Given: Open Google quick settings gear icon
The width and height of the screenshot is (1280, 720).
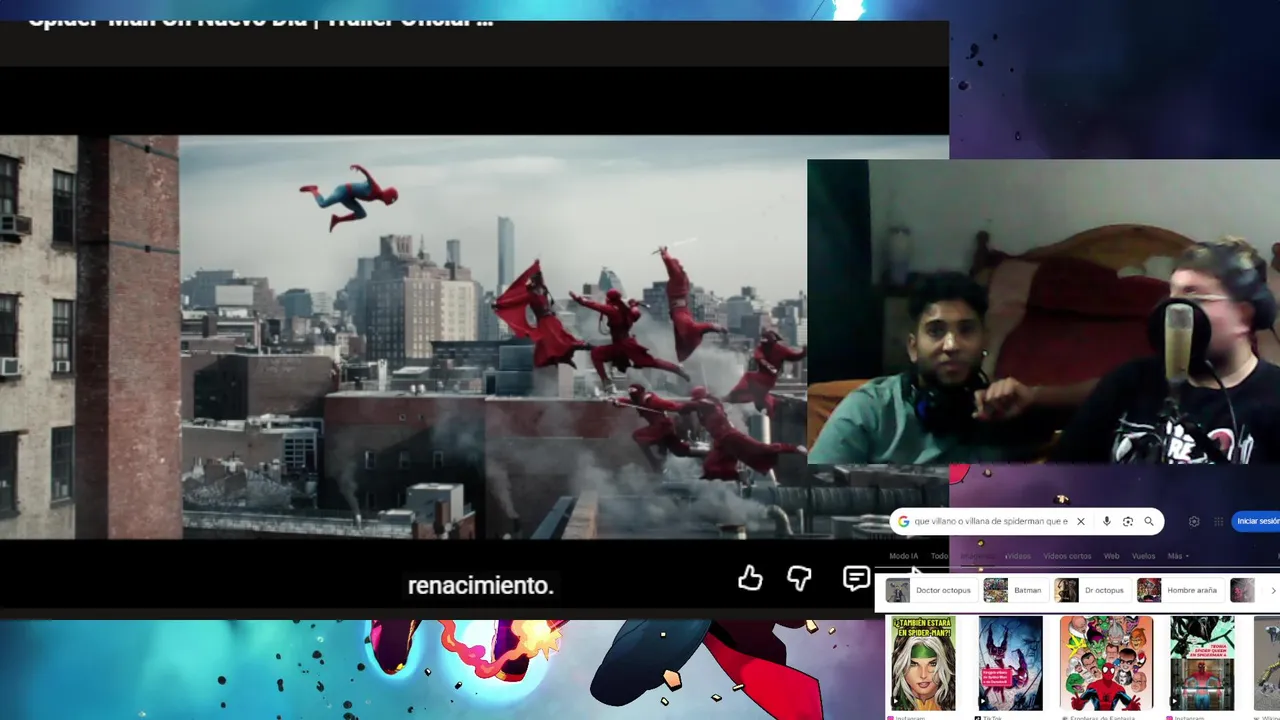Looking at the screenshot, I should pyautogui.click(x=1194, y=521).
